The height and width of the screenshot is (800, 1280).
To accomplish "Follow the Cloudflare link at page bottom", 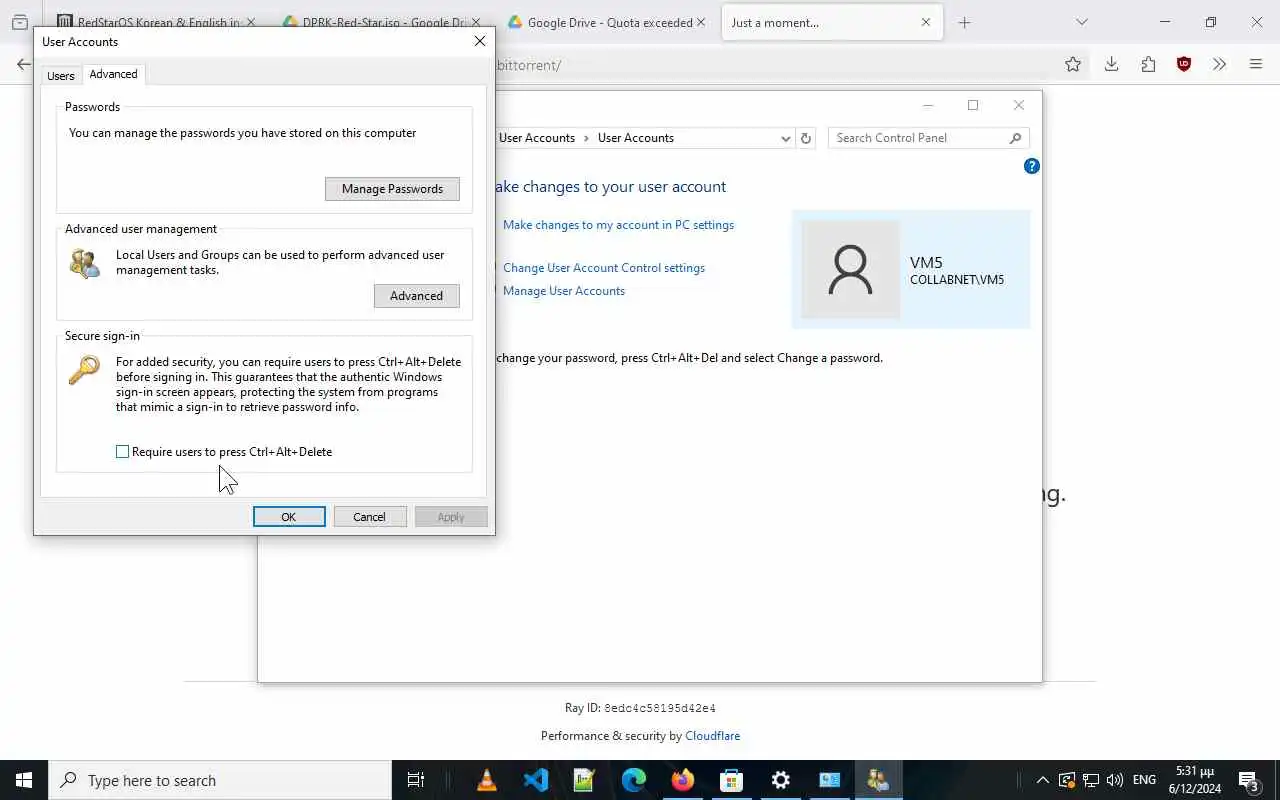I will (713, 736).
